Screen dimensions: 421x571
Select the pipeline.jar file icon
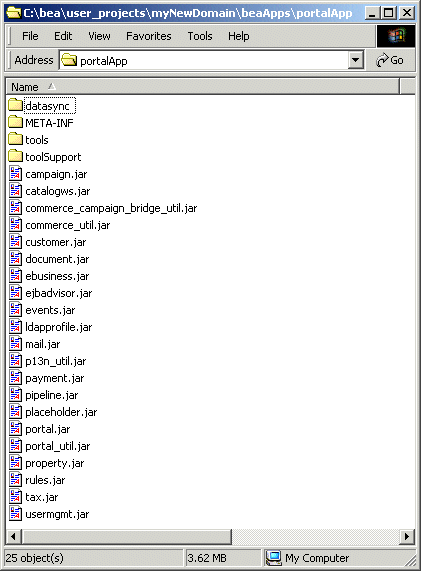click(15, 395)
